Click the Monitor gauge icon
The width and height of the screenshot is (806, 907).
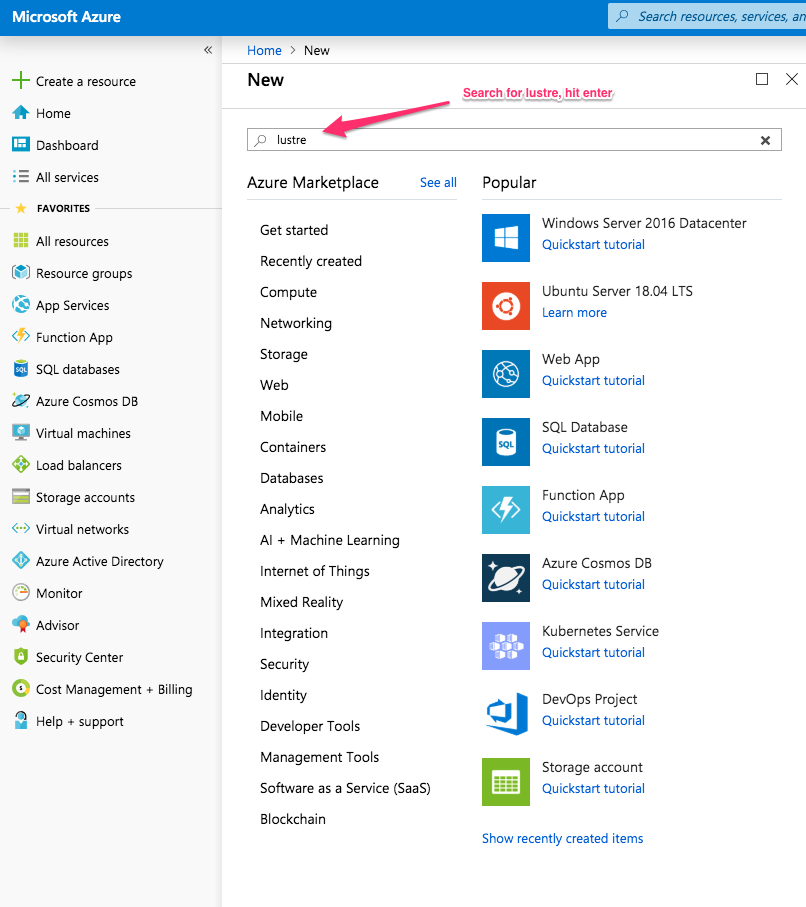click(21, 592)
